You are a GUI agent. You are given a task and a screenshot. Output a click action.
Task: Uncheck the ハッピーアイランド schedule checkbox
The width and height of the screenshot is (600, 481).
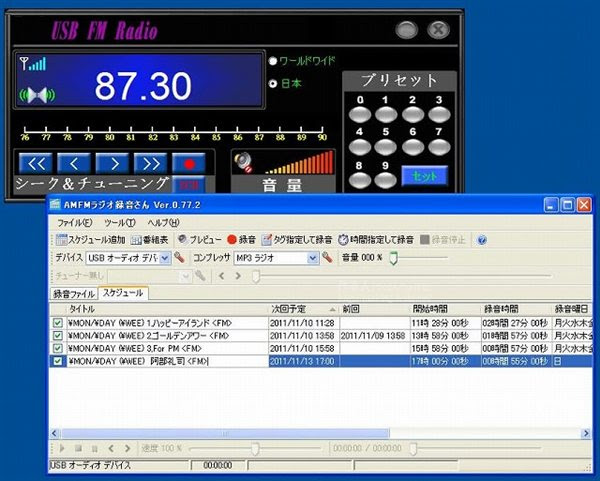tap(58, 323)
